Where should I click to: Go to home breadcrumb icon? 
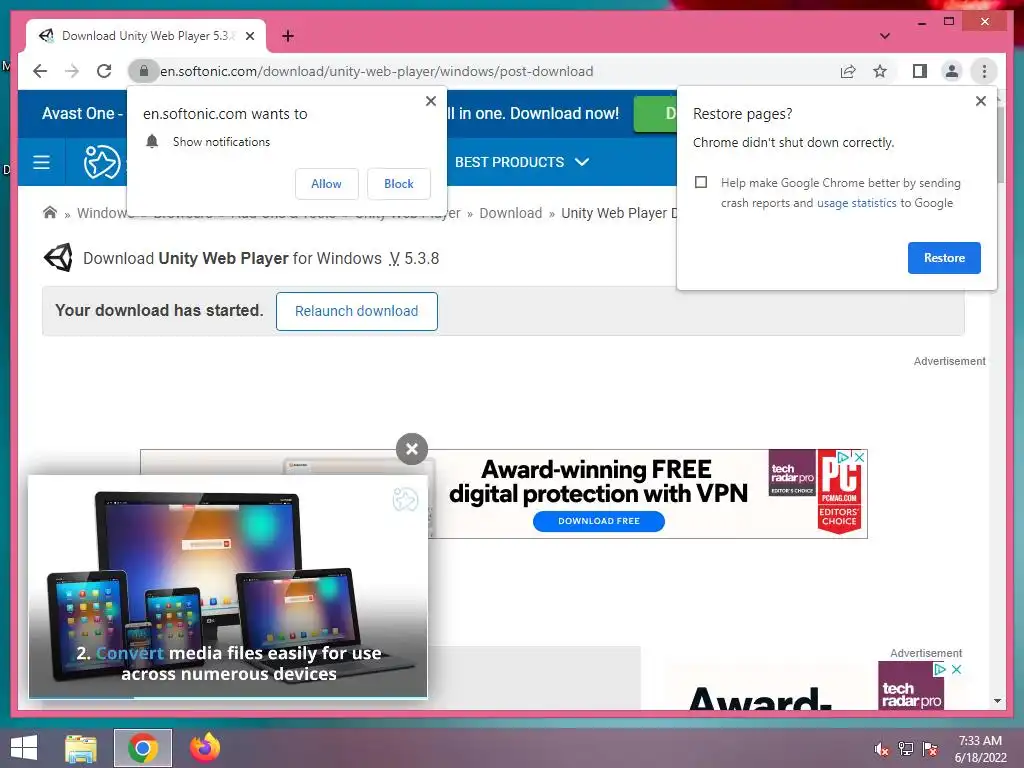click(x=50, y=213)
